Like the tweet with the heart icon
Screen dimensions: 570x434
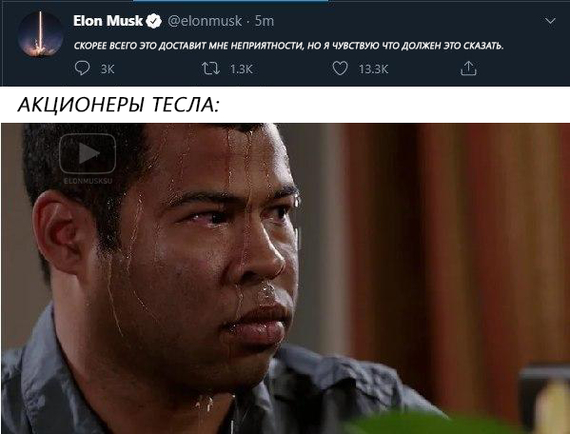tap(340, 68)
